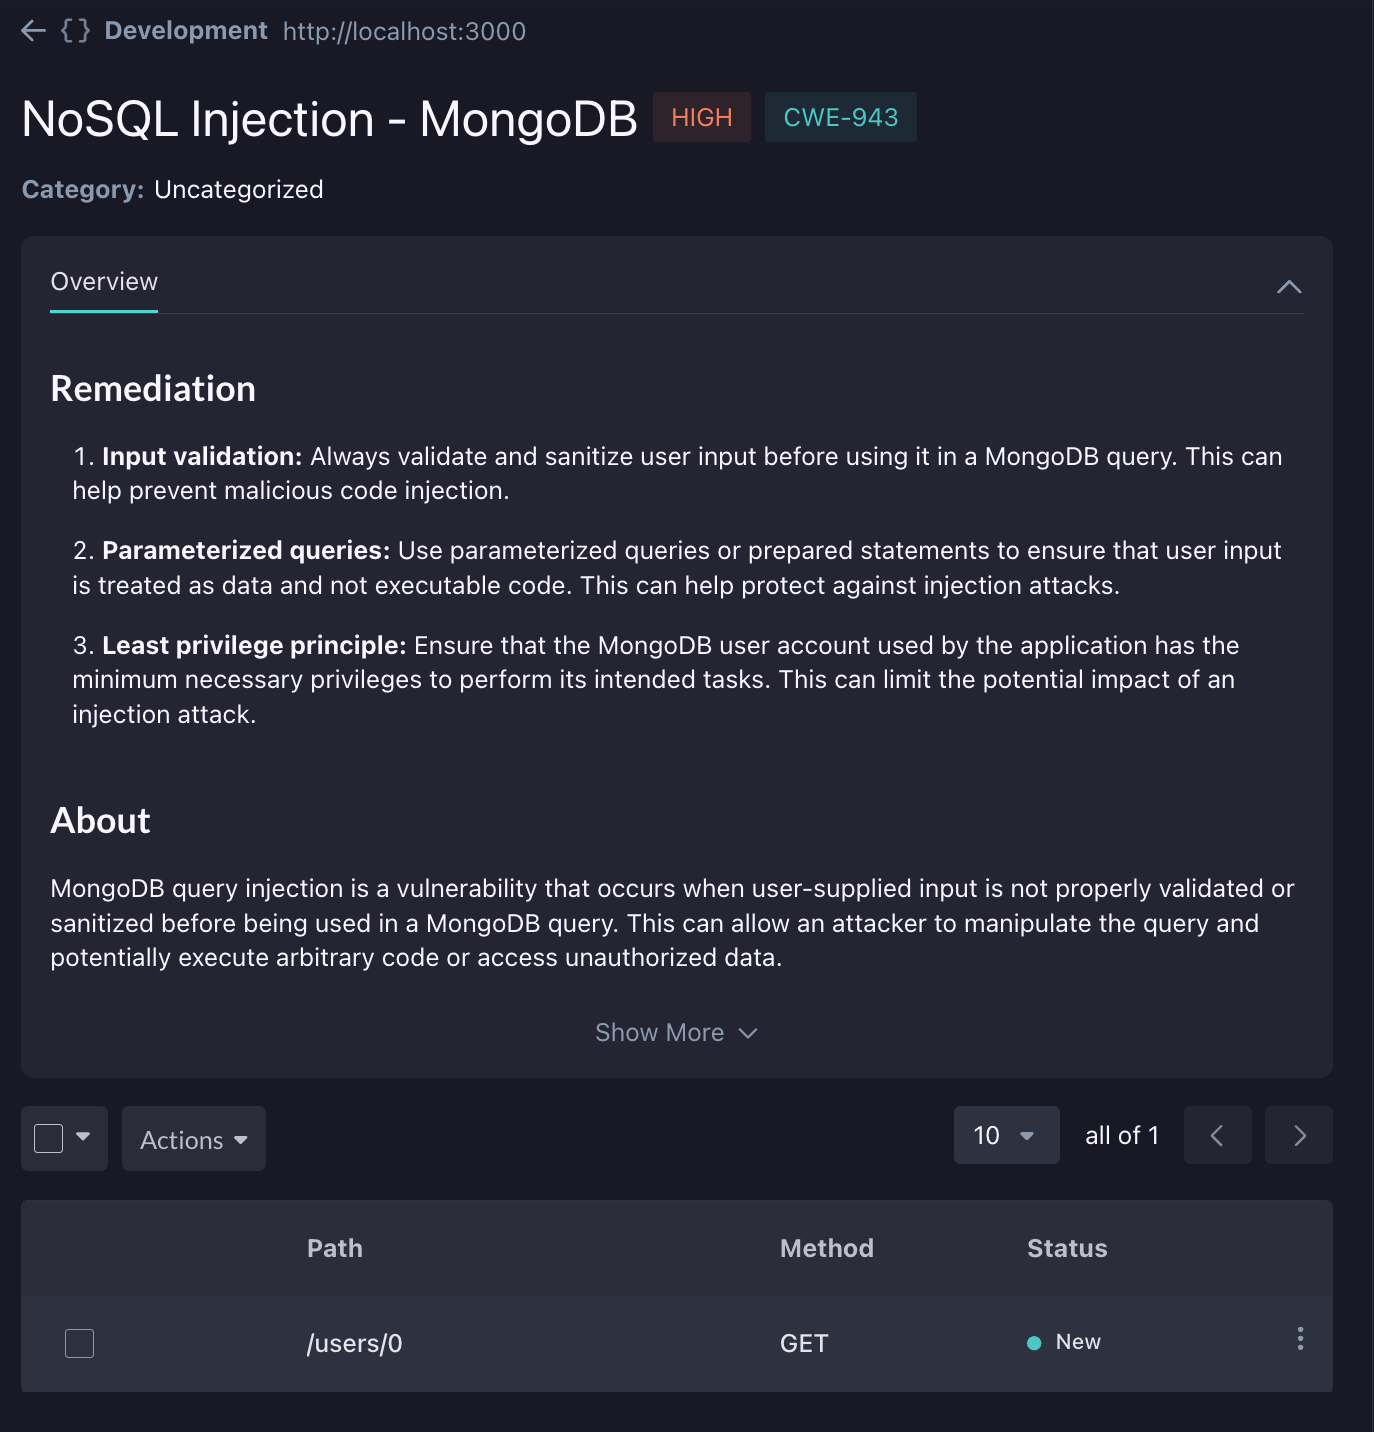Click the back arrow icon
Viewport: 1374px width, 1432px height.
pos(33,31)
